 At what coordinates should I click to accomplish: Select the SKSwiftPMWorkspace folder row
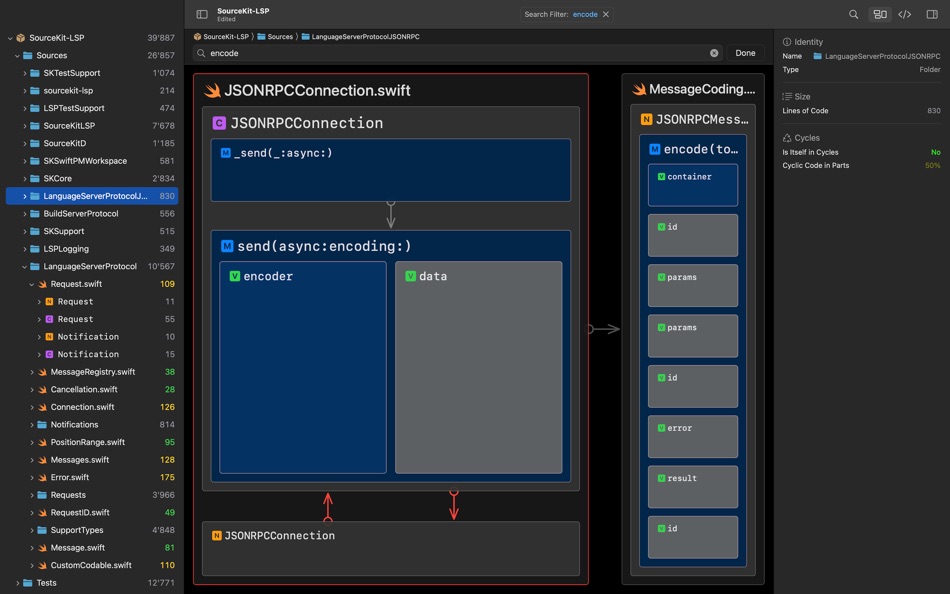[x=92, y=161]
